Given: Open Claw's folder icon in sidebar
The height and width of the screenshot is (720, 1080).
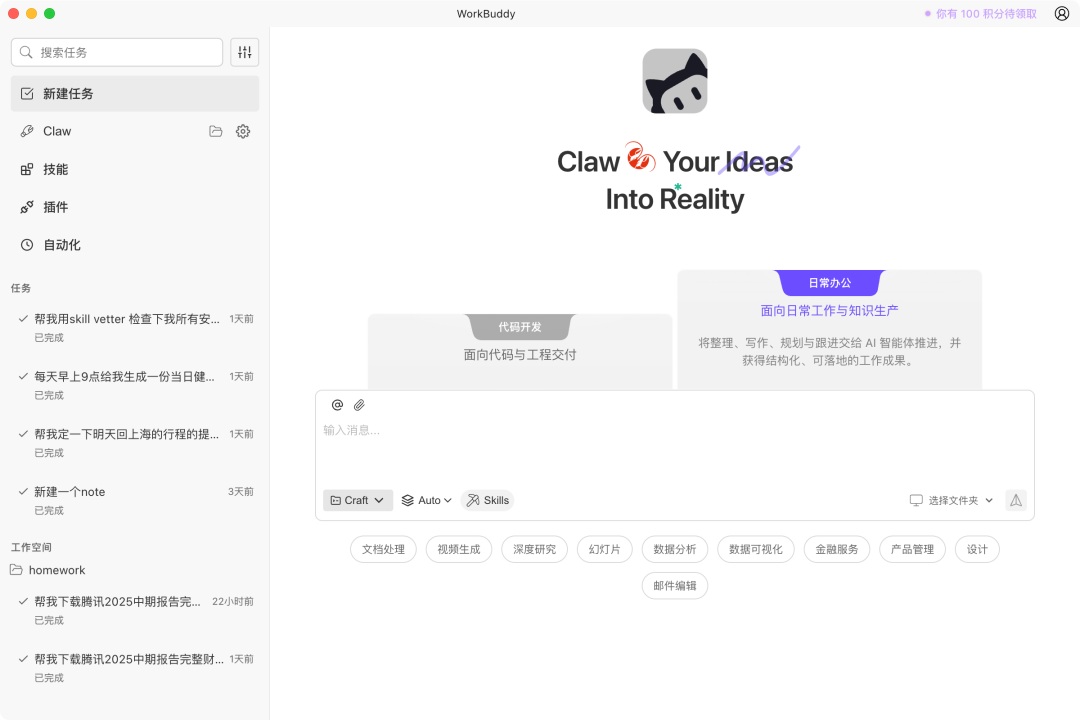Looking at the screenshot, I should (x=216, y=131).
